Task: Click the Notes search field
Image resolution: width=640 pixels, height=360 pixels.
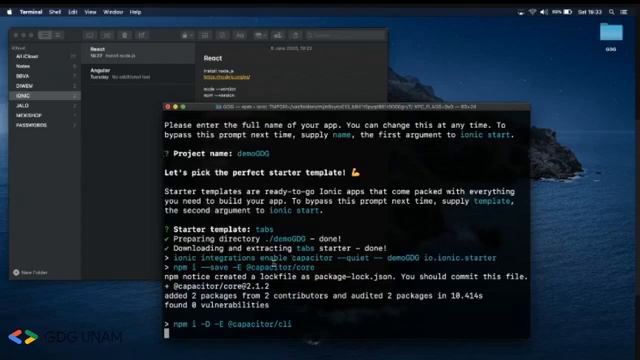Action: pos(345,36)
